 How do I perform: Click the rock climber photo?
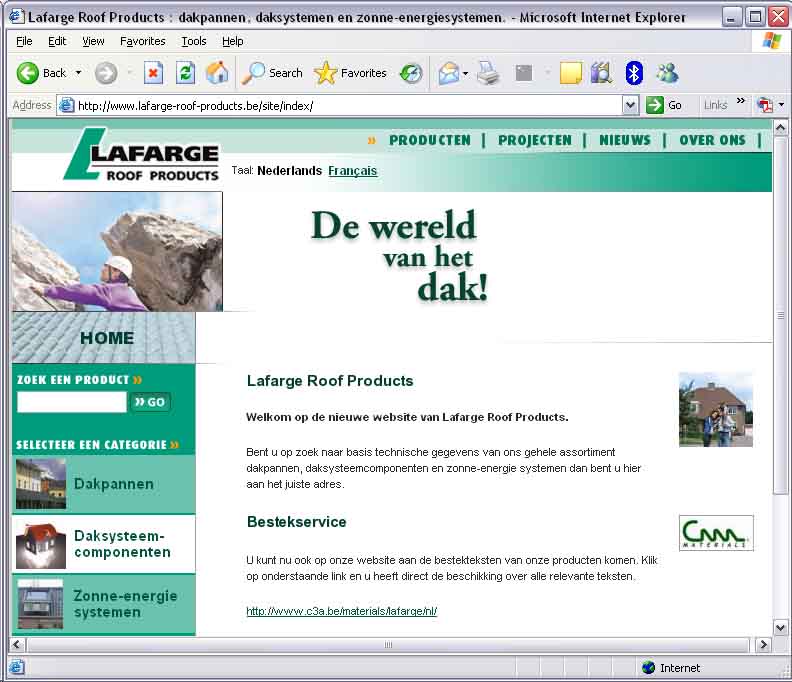click(117, 252)
